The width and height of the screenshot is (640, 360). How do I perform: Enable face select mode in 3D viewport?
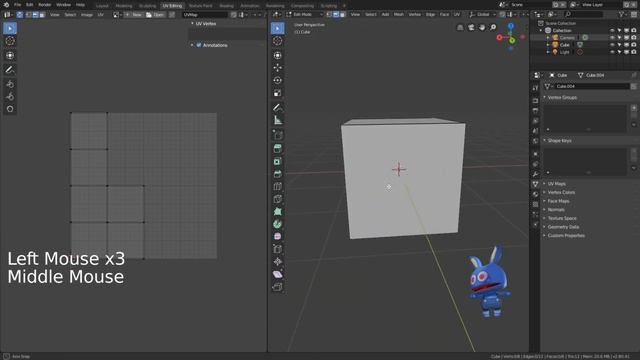click(342, 14)
